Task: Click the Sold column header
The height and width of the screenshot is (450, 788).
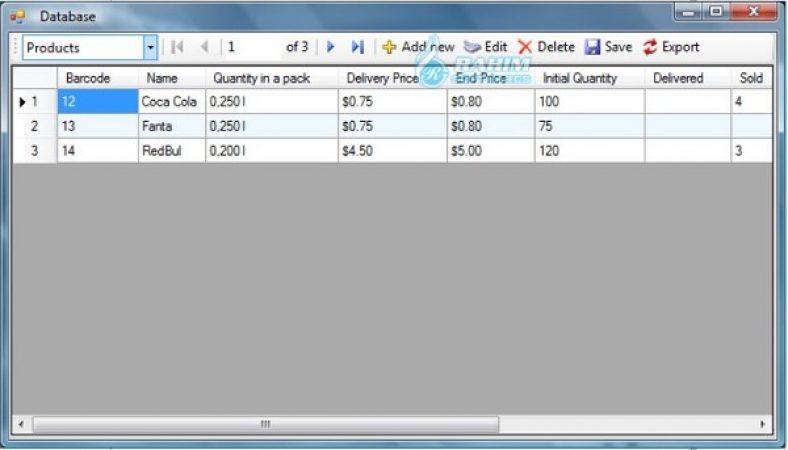Action: click(x=751, y=78)
